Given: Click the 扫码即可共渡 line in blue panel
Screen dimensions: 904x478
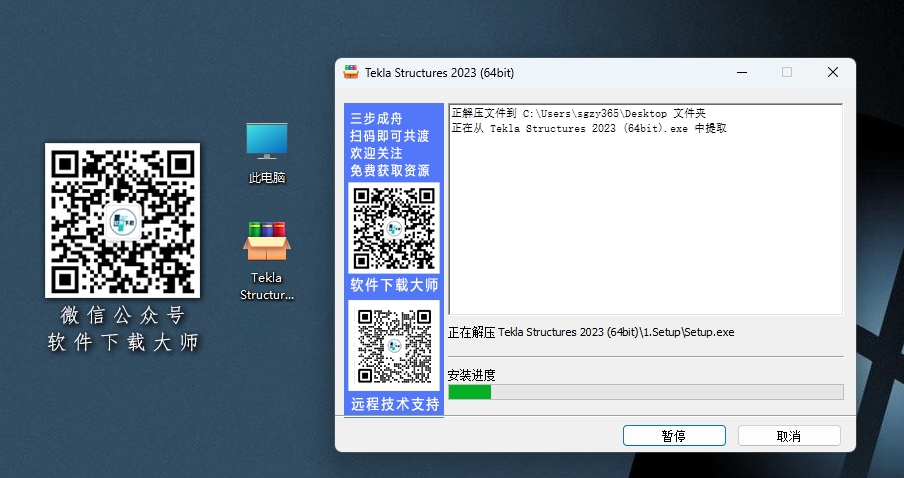Looking at the screenshot, I should [x=390, y=136].
